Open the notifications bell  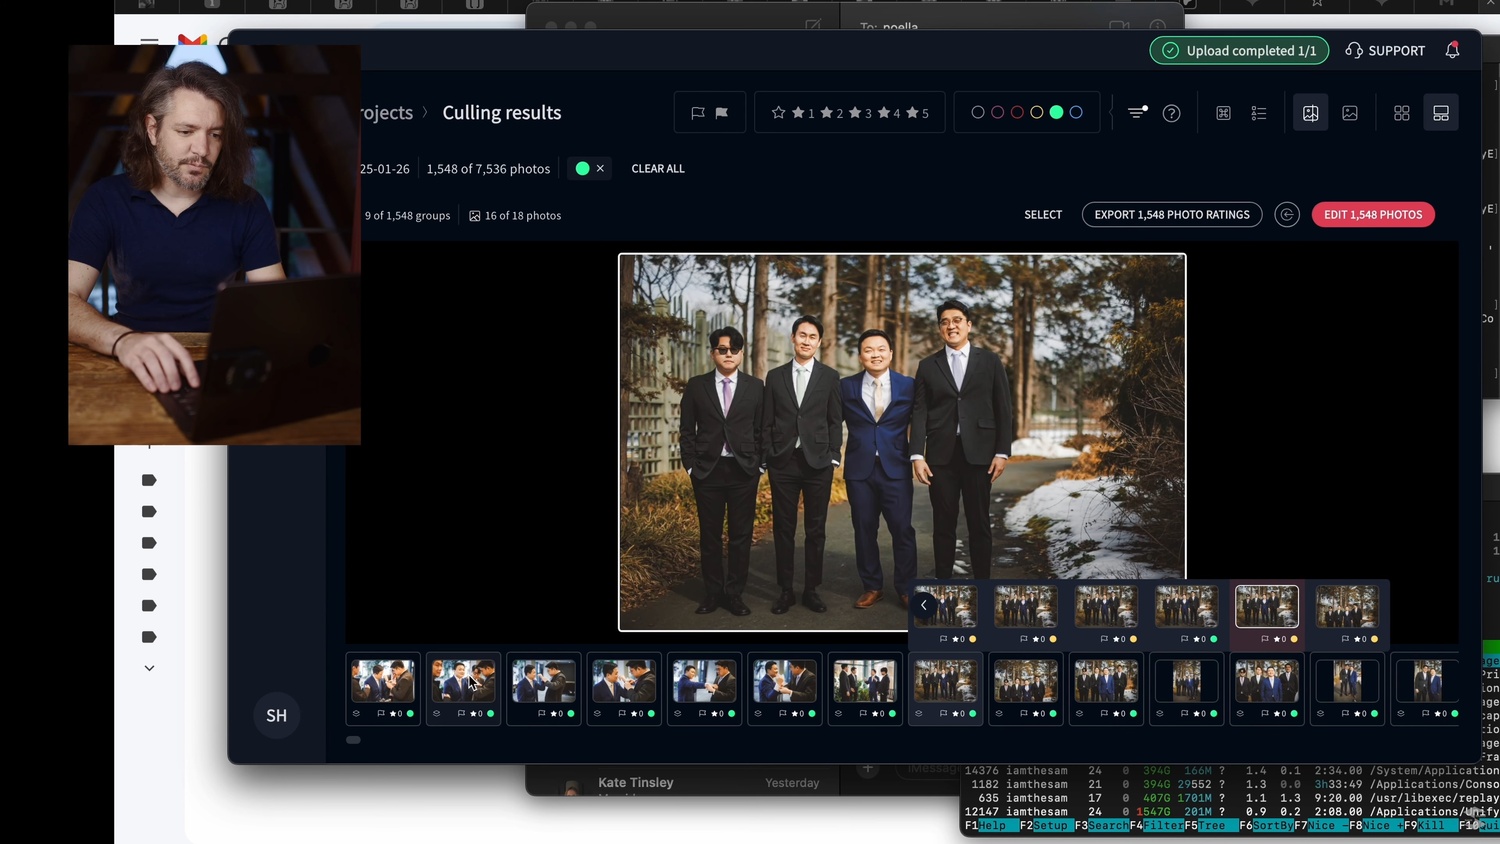1452,50
